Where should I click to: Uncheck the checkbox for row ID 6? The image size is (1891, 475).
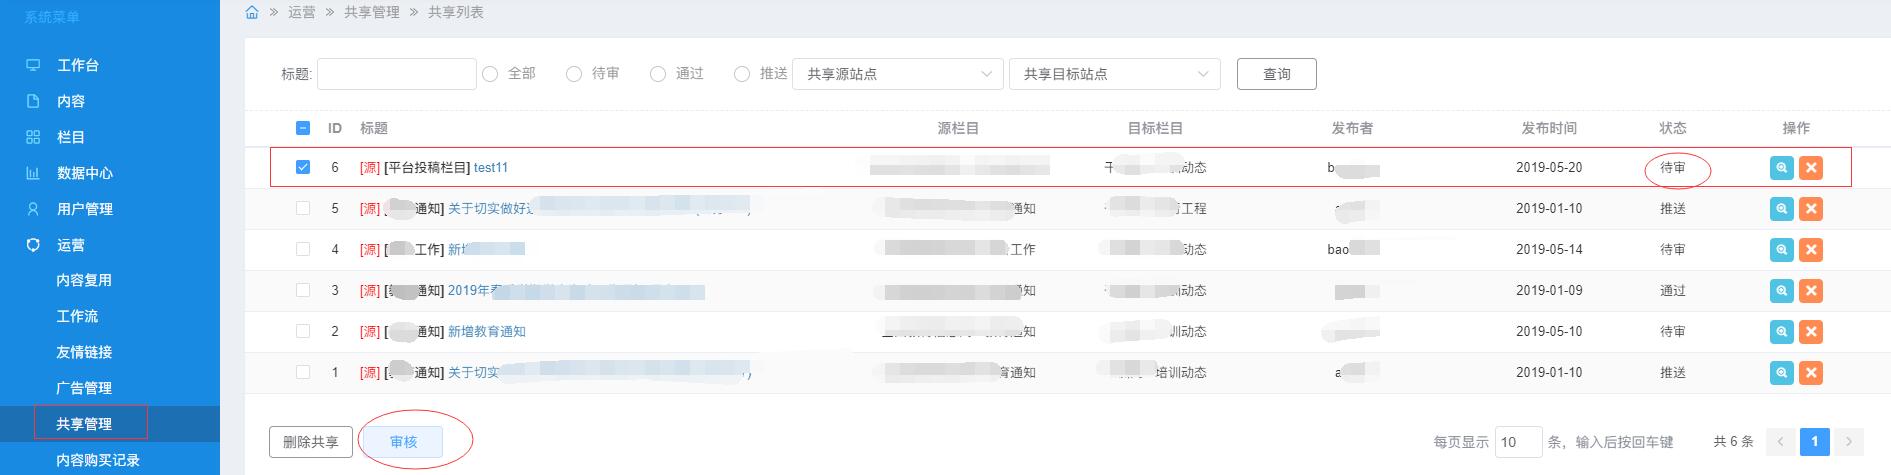[303, 167]
